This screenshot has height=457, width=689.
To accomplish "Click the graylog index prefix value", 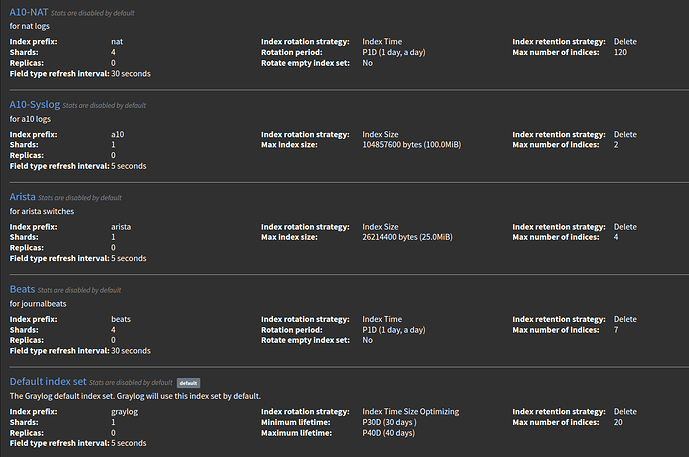I will coord(124,412).
